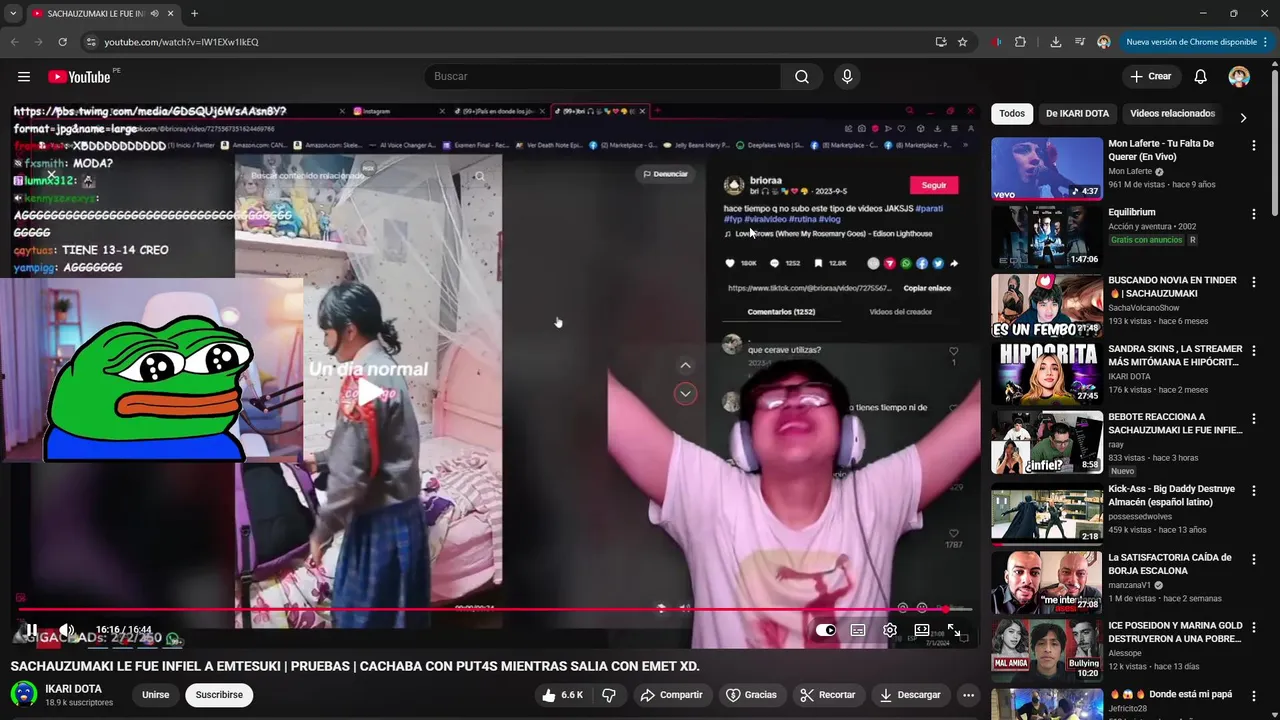Open the tab search dropdown arrow
The image size is (1280, 720).
coord(13,14)
